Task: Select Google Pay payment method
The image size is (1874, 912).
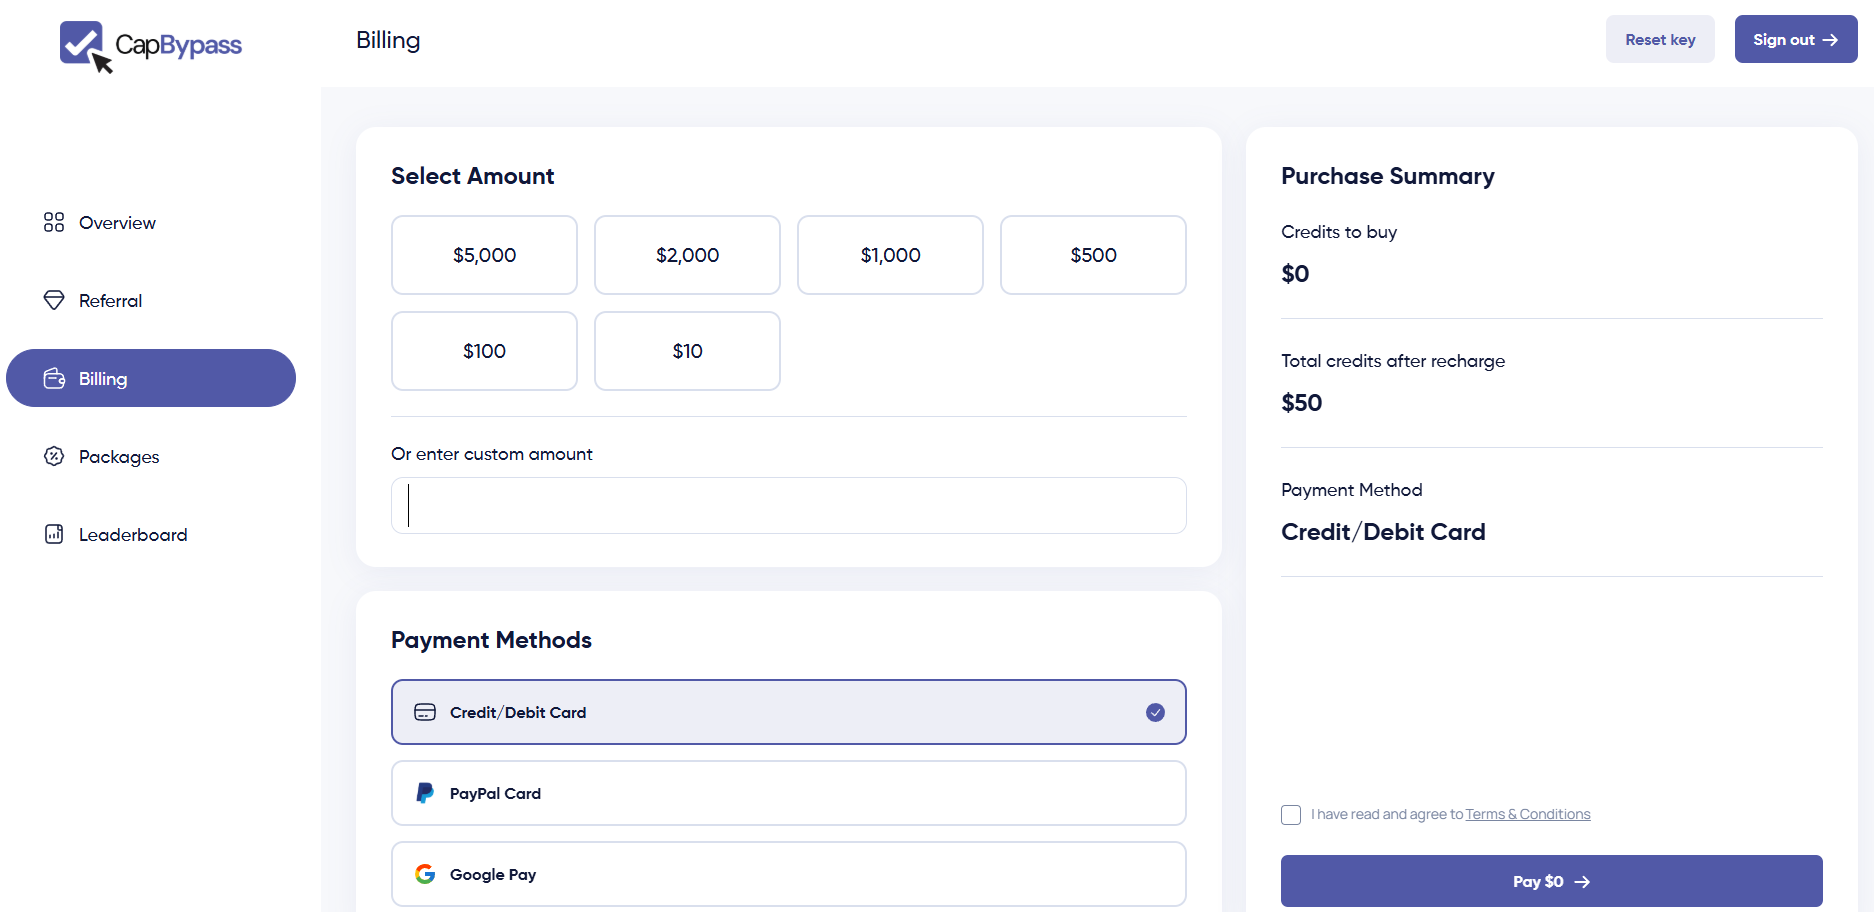Action: pyautogui.click(x=789, y=874)
